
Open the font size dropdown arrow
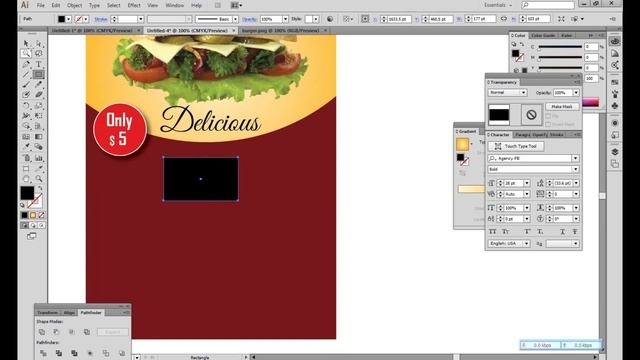click(527, 183)
